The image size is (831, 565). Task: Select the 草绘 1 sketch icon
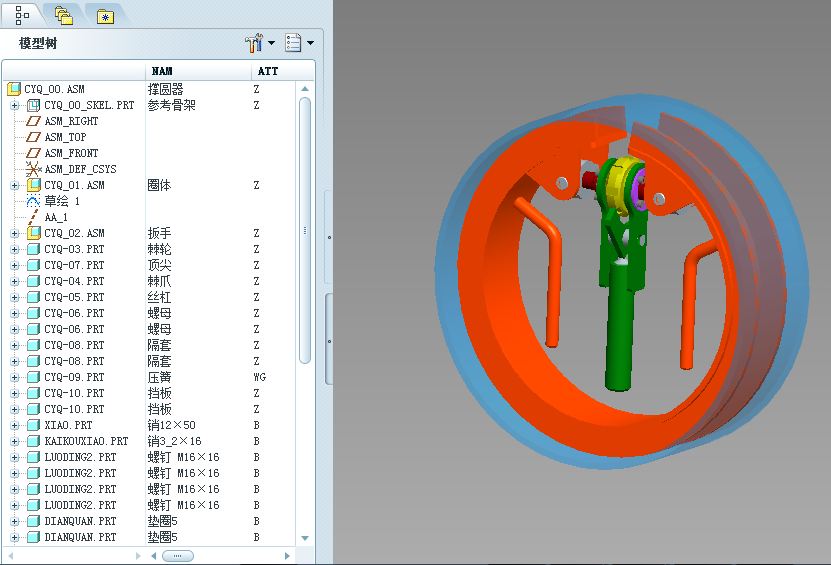pos(33,201)
